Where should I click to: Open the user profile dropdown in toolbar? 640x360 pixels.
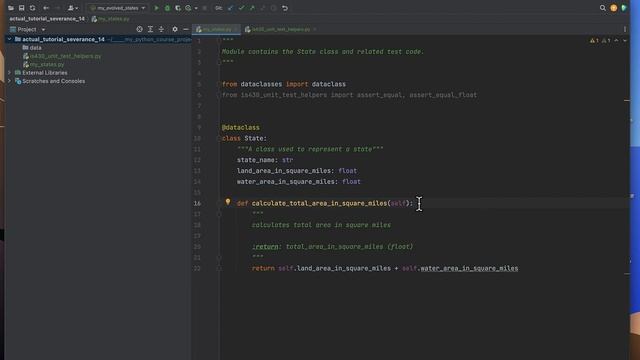click(73, 8)
